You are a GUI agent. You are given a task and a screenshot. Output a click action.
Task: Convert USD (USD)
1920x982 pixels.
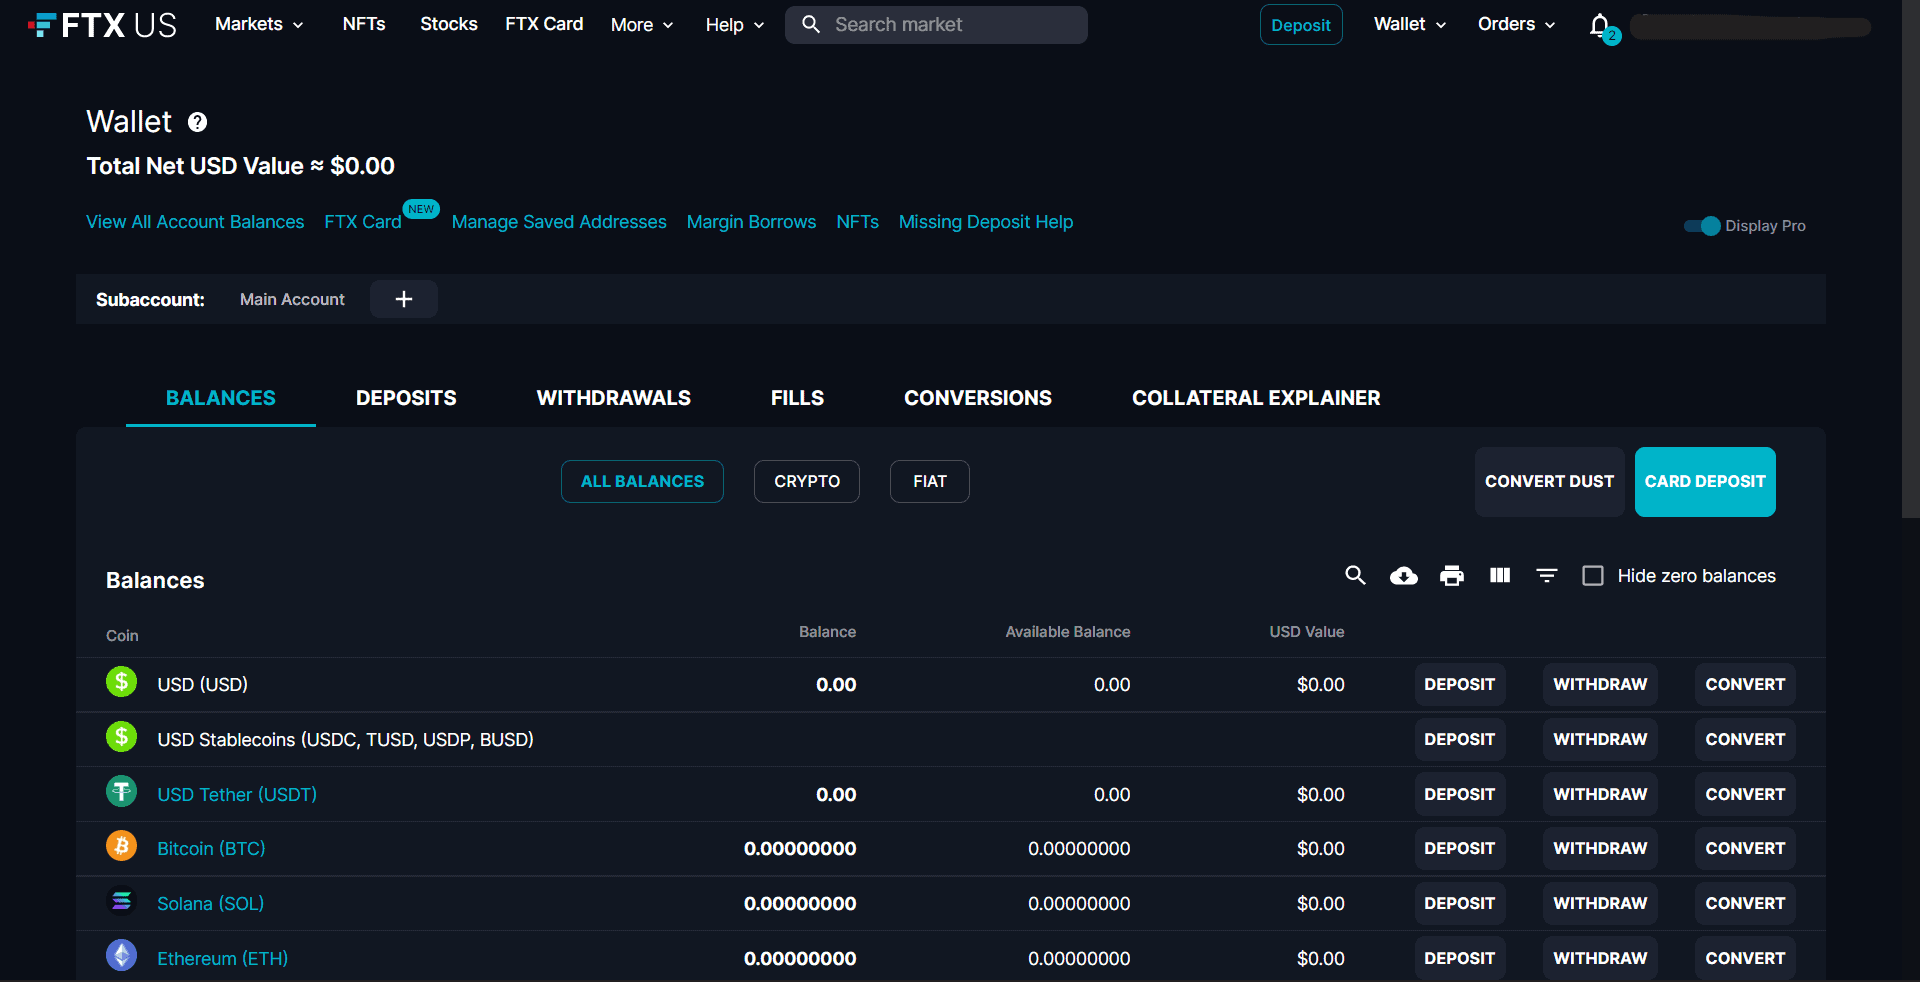coord(1745,685)
